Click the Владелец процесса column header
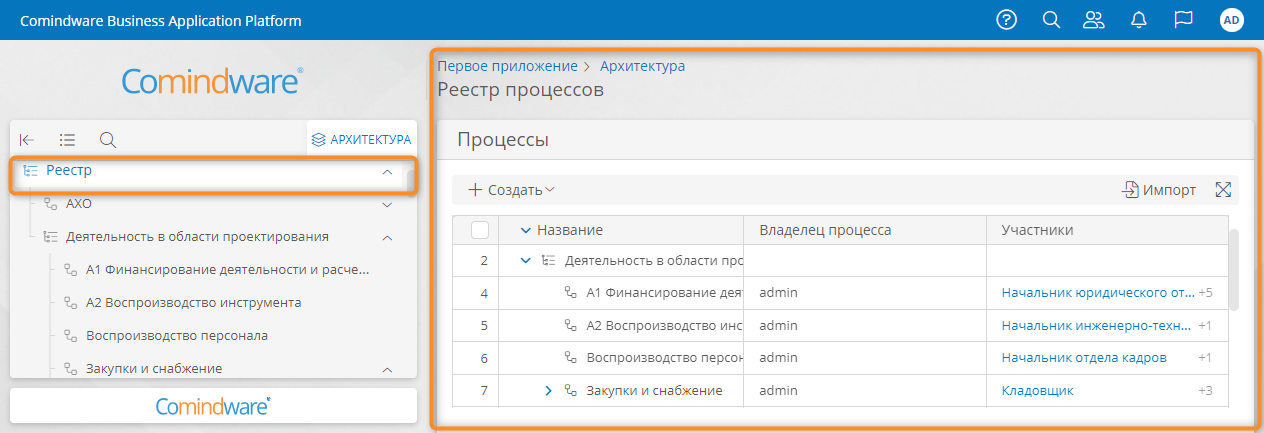This screenshot has height=433, width=1264. point(825,230)
